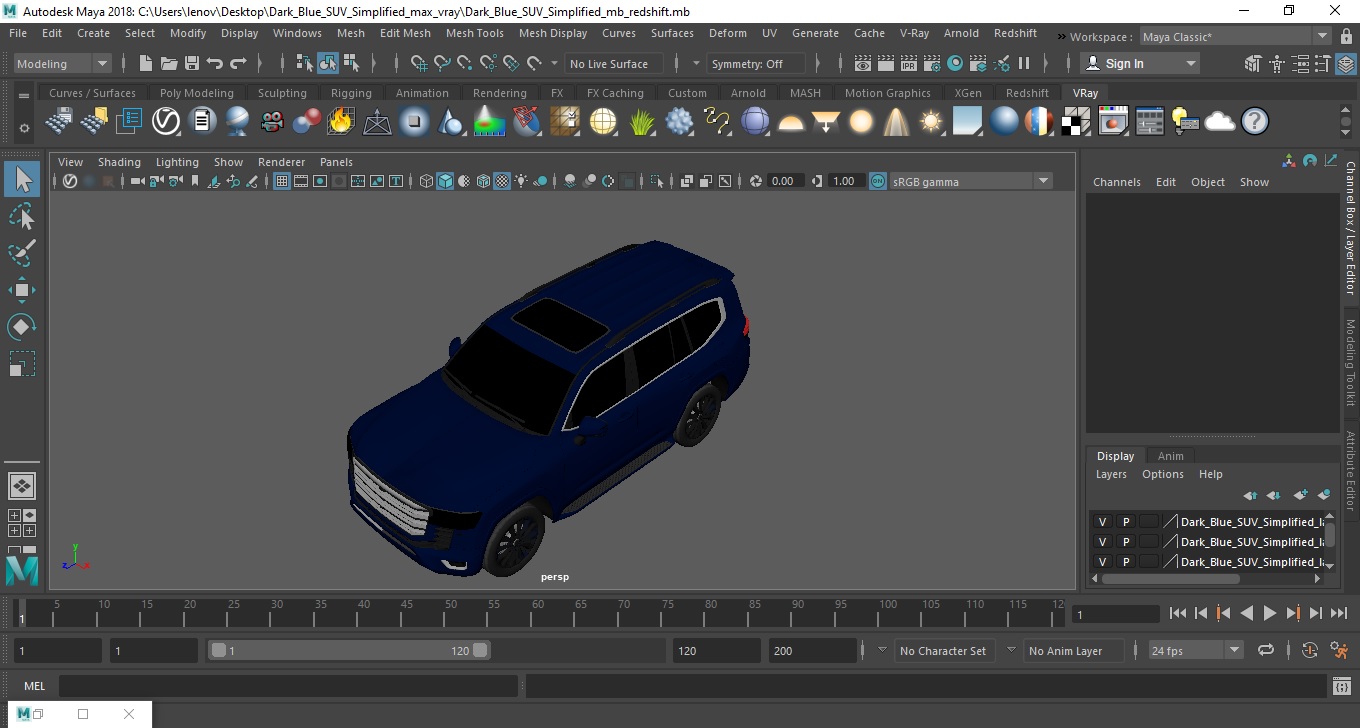Click the layer list horizontal scrollbar
Image resolution: width=1360 pixels, height=728 pixels.
pyautogui.click(x=1170, y=578)
